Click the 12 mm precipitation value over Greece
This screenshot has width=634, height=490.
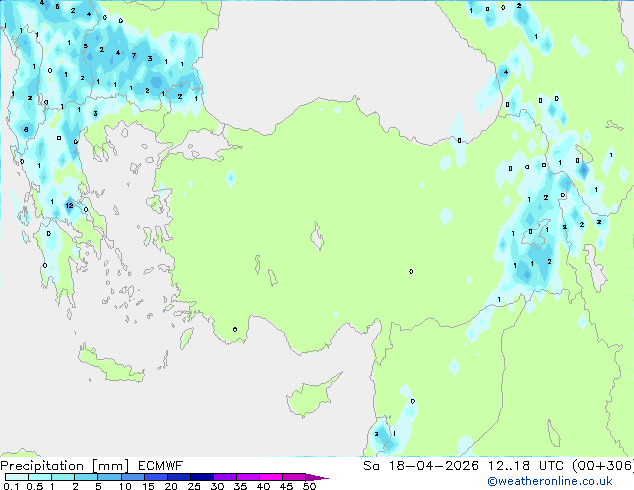69,206
